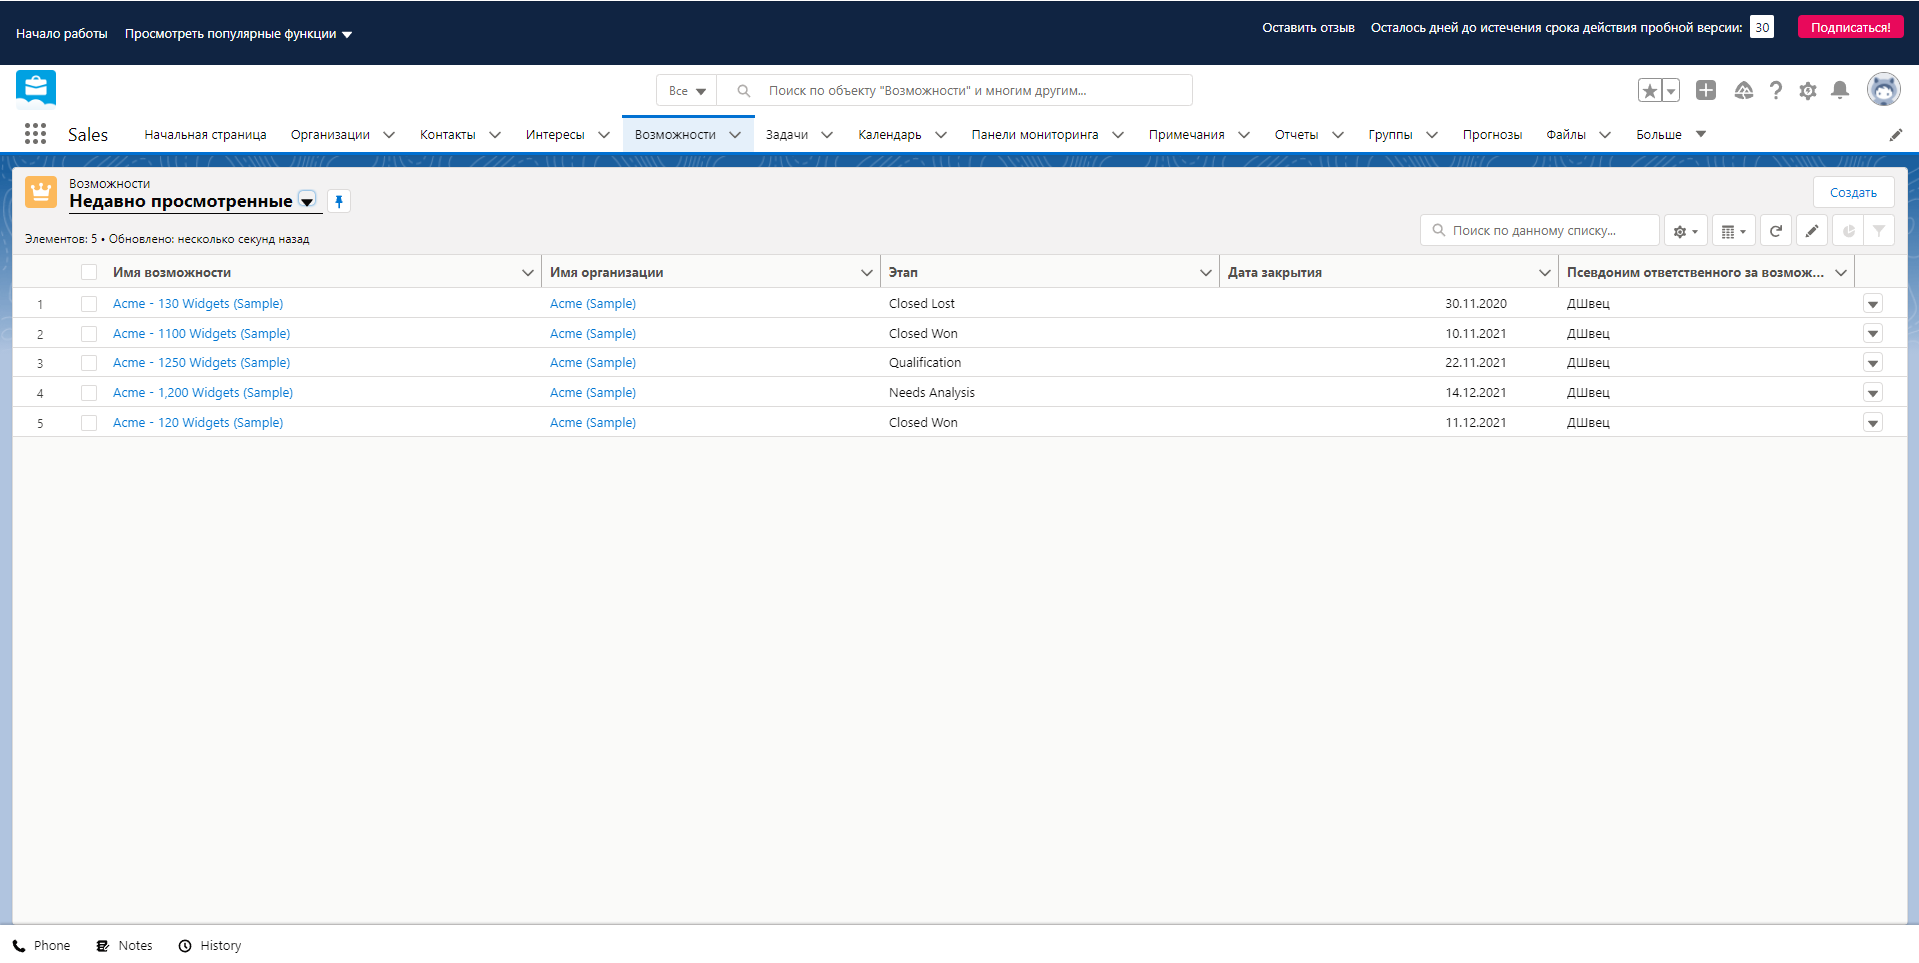Open the setup gear icon in header

click(1807, 91)
